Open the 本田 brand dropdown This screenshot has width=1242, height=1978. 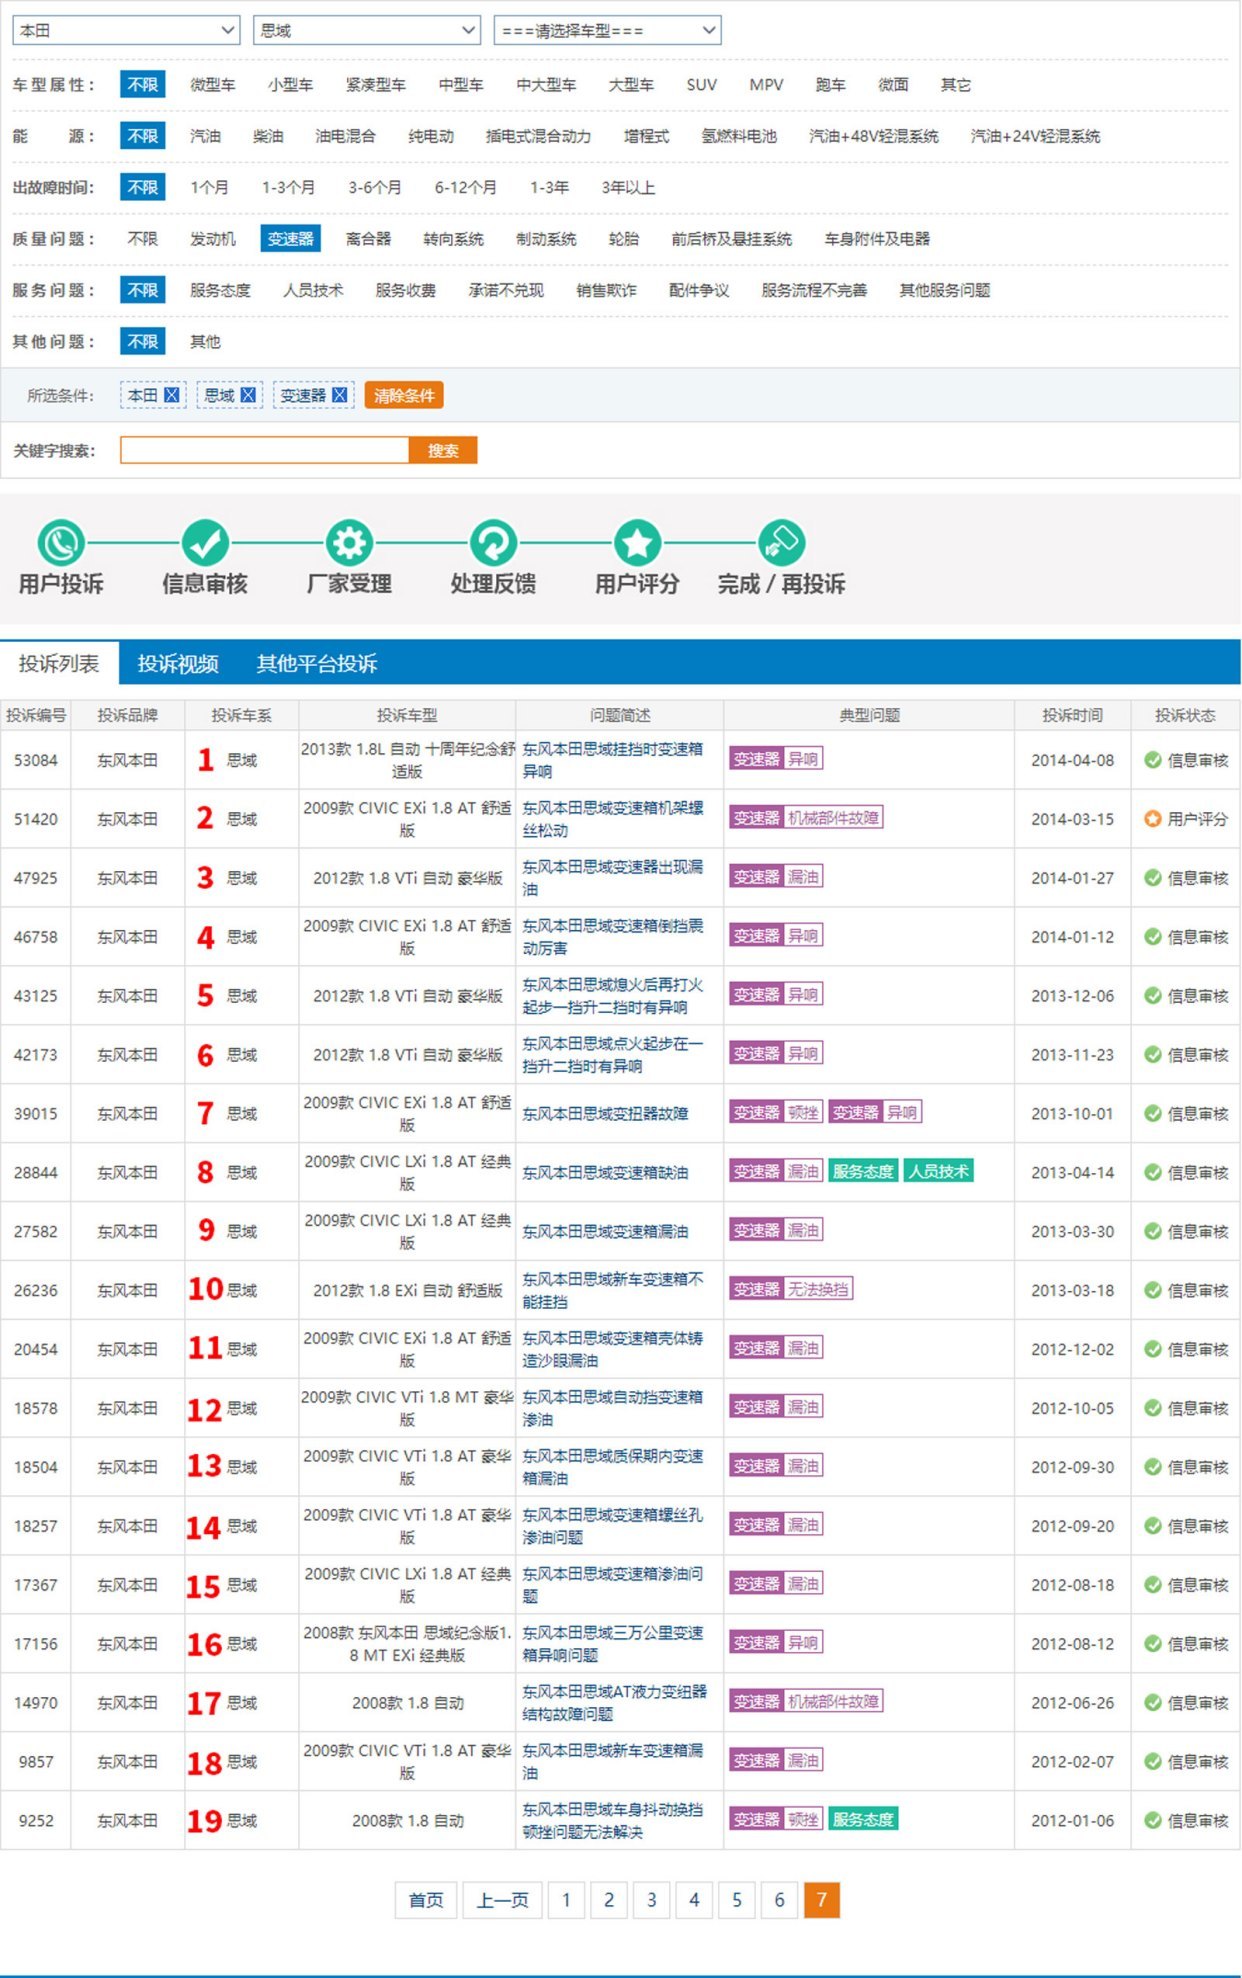pos(126,30)
